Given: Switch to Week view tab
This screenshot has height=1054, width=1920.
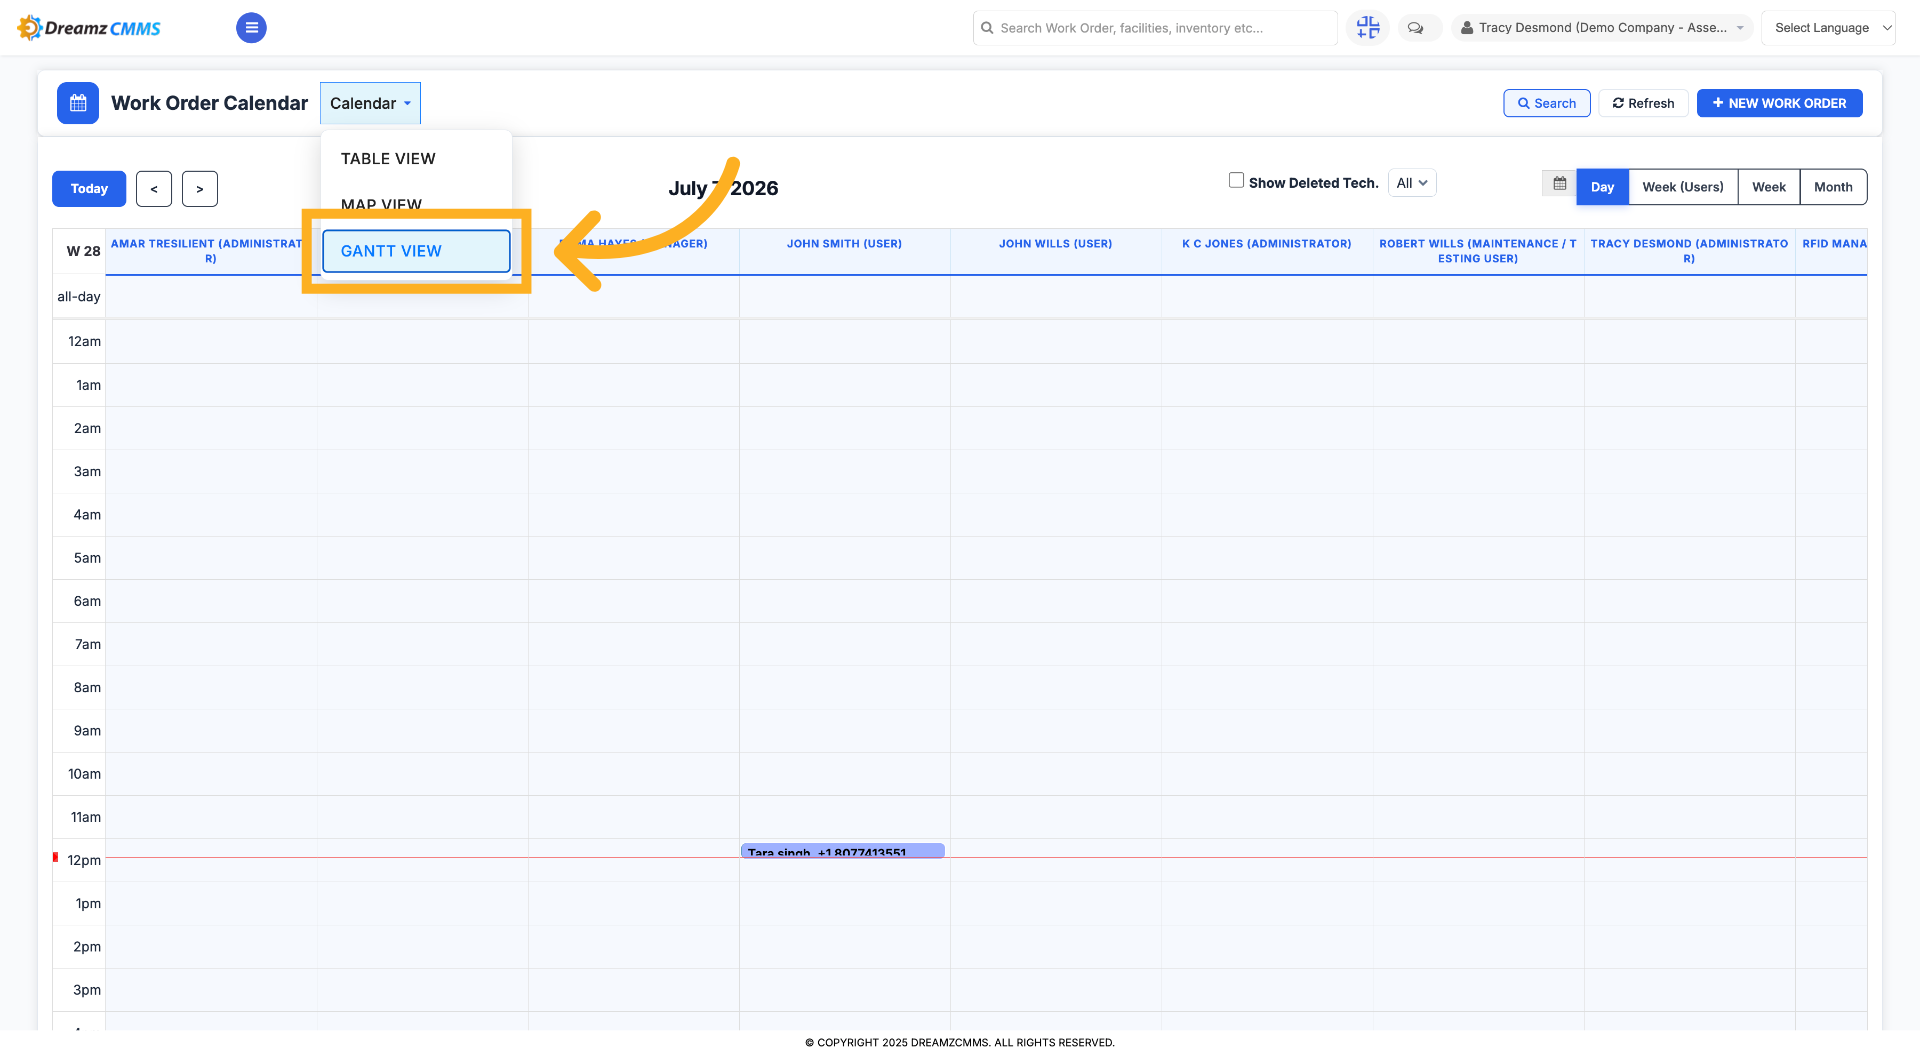Looking at the screenshot, I should [x=1768, y=187].
